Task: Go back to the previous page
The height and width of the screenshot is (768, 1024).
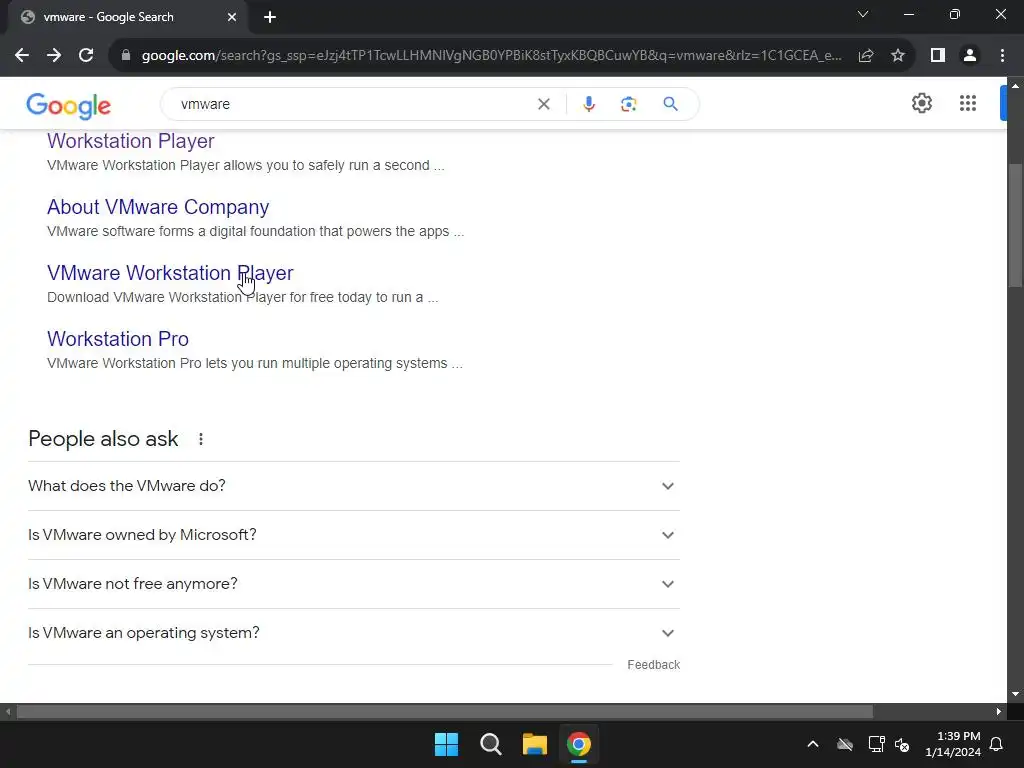Action: click(x=22, y=56)
